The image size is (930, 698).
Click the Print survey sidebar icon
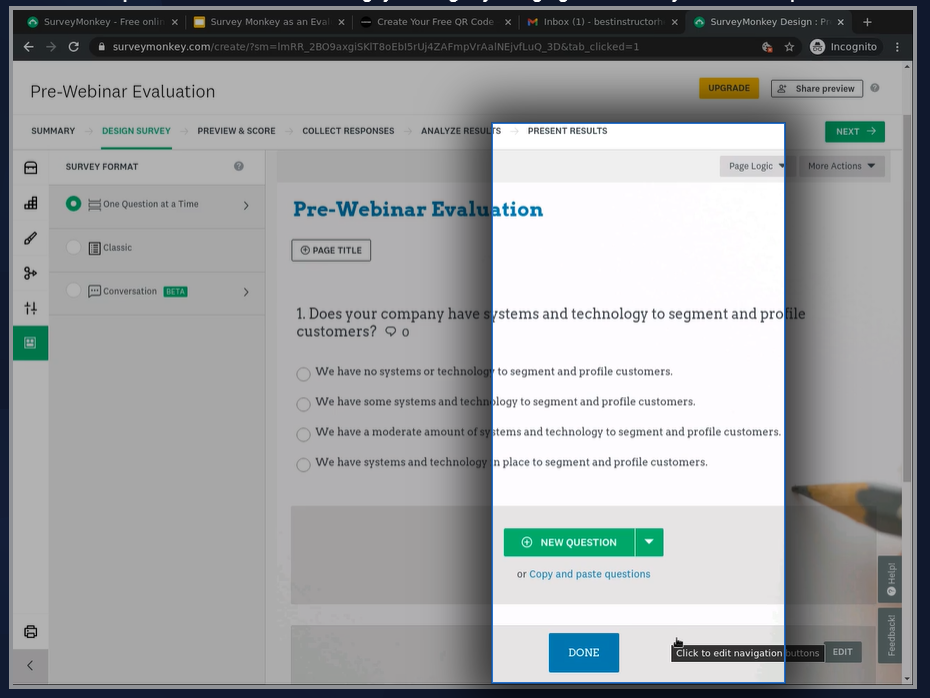coord(30,632)
